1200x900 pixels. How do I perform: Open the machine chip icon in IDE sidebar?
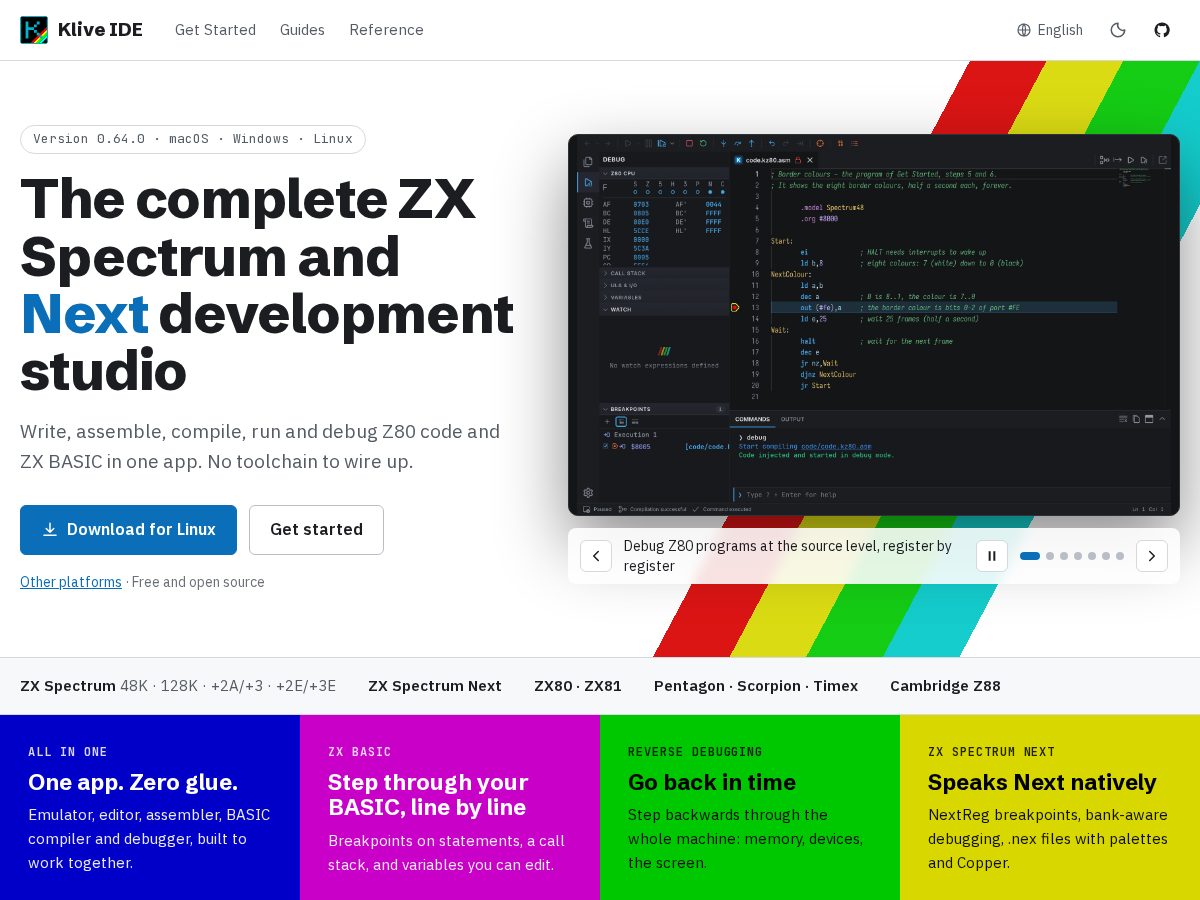click(x=588, y=202)
